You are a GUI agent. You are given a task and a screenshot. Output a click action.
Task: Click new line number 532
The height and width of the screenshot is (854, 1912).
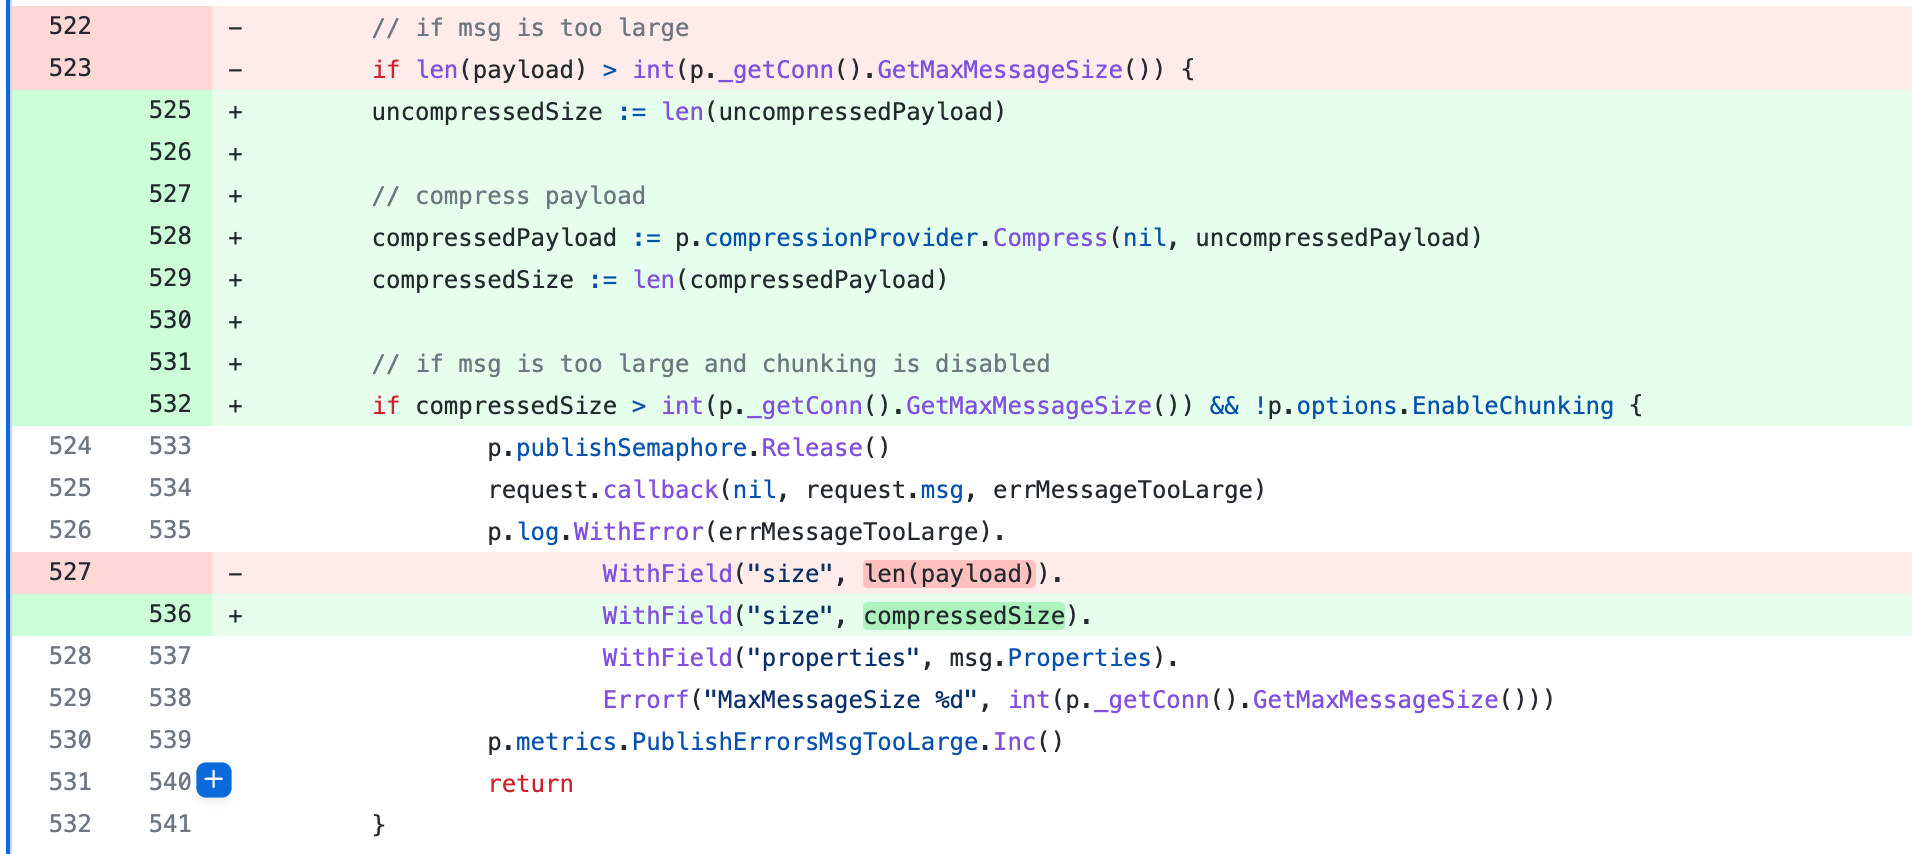170,404
